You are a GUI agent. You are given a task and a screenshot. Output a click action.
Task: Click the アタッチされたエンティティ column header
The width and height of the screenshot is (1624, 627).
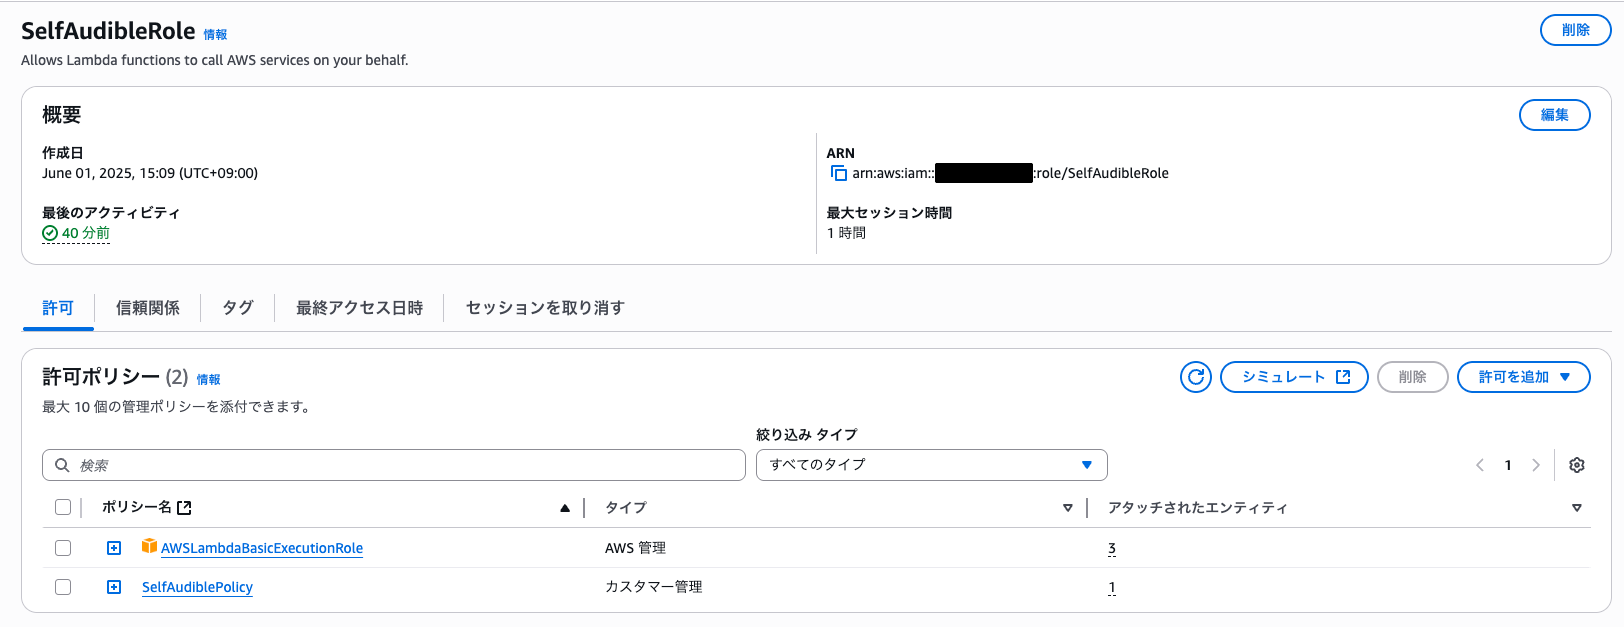point(1198,508)
